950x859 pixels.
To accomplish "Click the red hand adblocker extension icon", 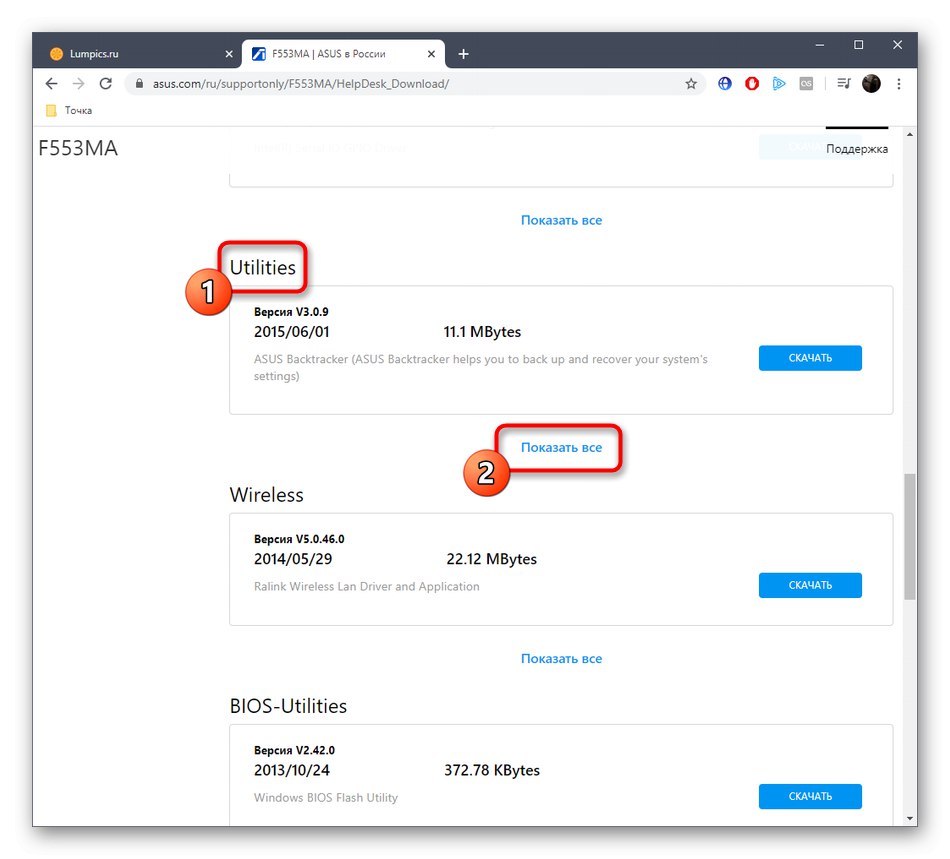I will (x=752, y=84).
